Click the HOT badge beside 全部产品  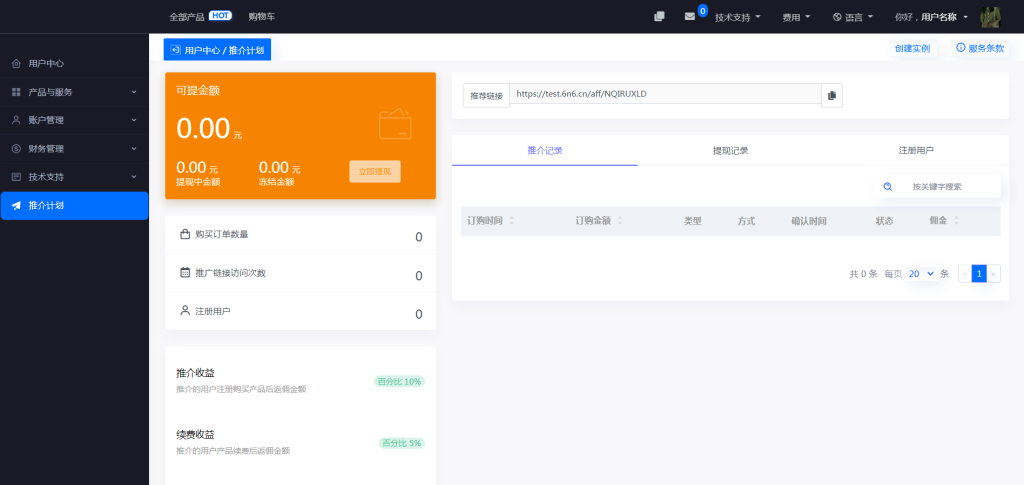pos(220,16)
